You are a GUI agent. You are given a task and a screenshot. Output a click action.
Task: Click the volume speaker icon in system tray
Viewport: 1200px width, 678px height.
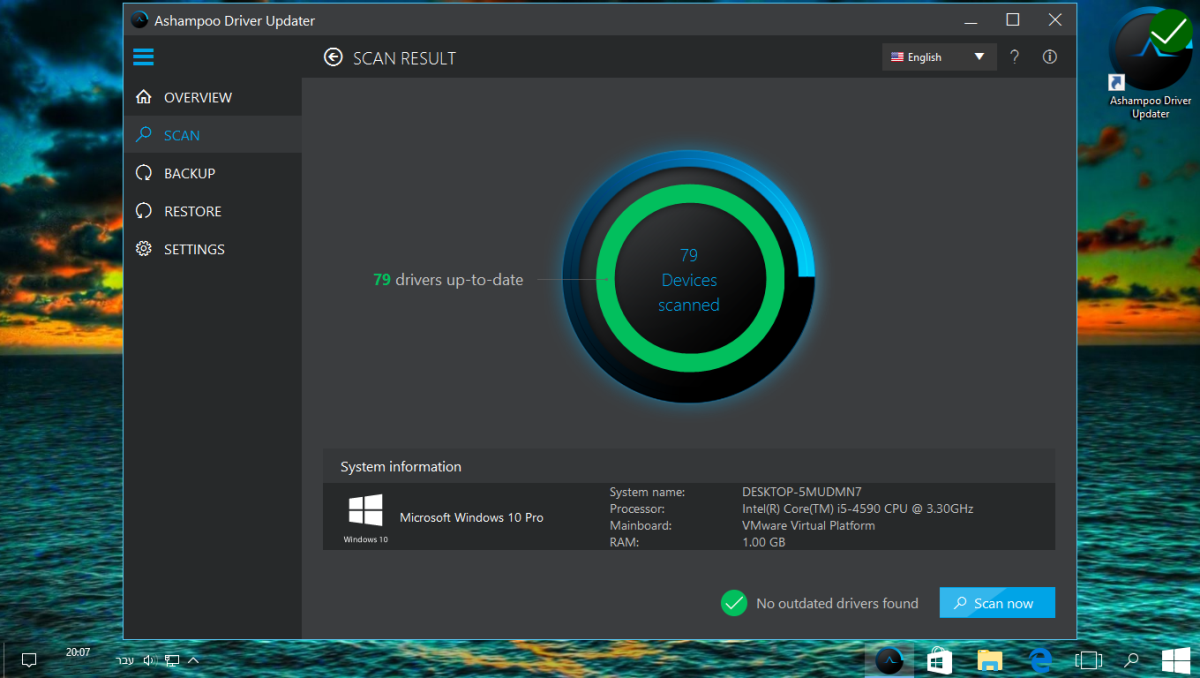pyautogui.click(x=149, y=660)
